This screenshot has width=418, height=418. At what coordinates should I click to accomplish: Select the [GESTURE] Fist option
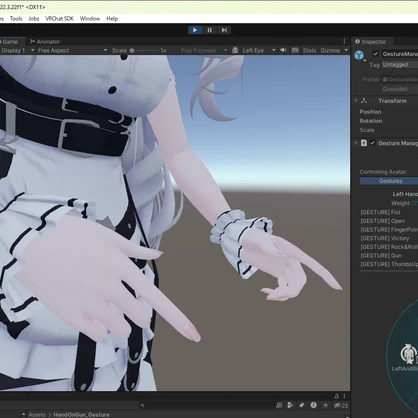click(x=380, y=212)
